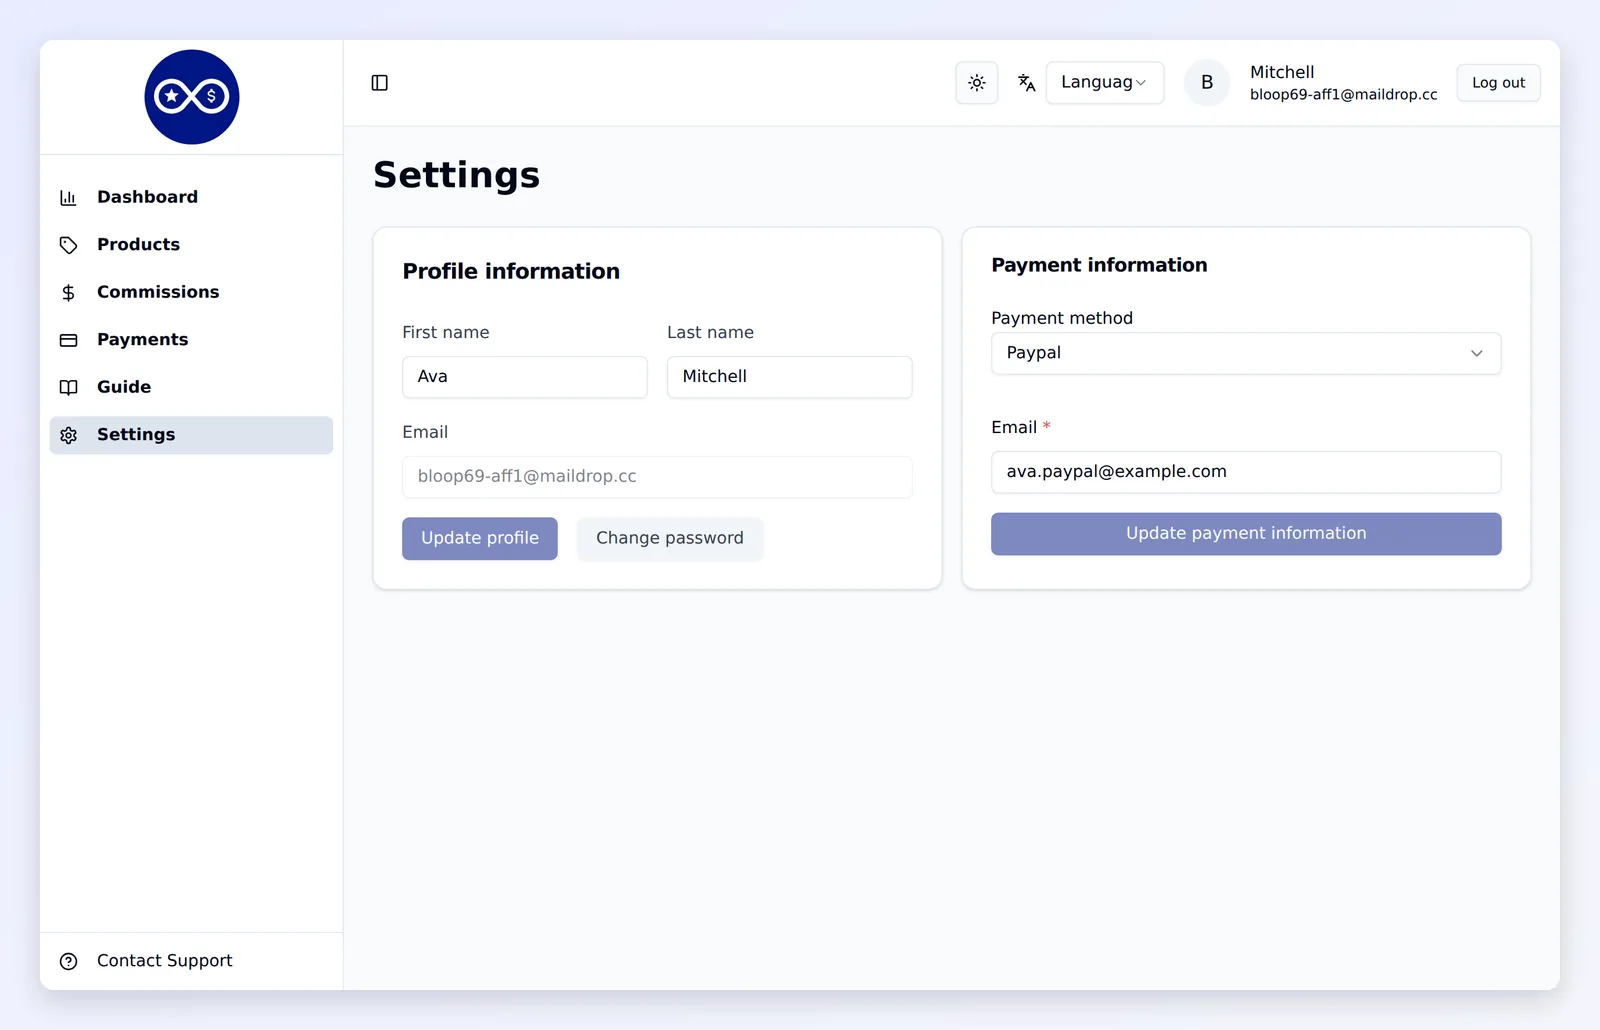
Task: Open the Guide page
Action: [x=191, y=387]
